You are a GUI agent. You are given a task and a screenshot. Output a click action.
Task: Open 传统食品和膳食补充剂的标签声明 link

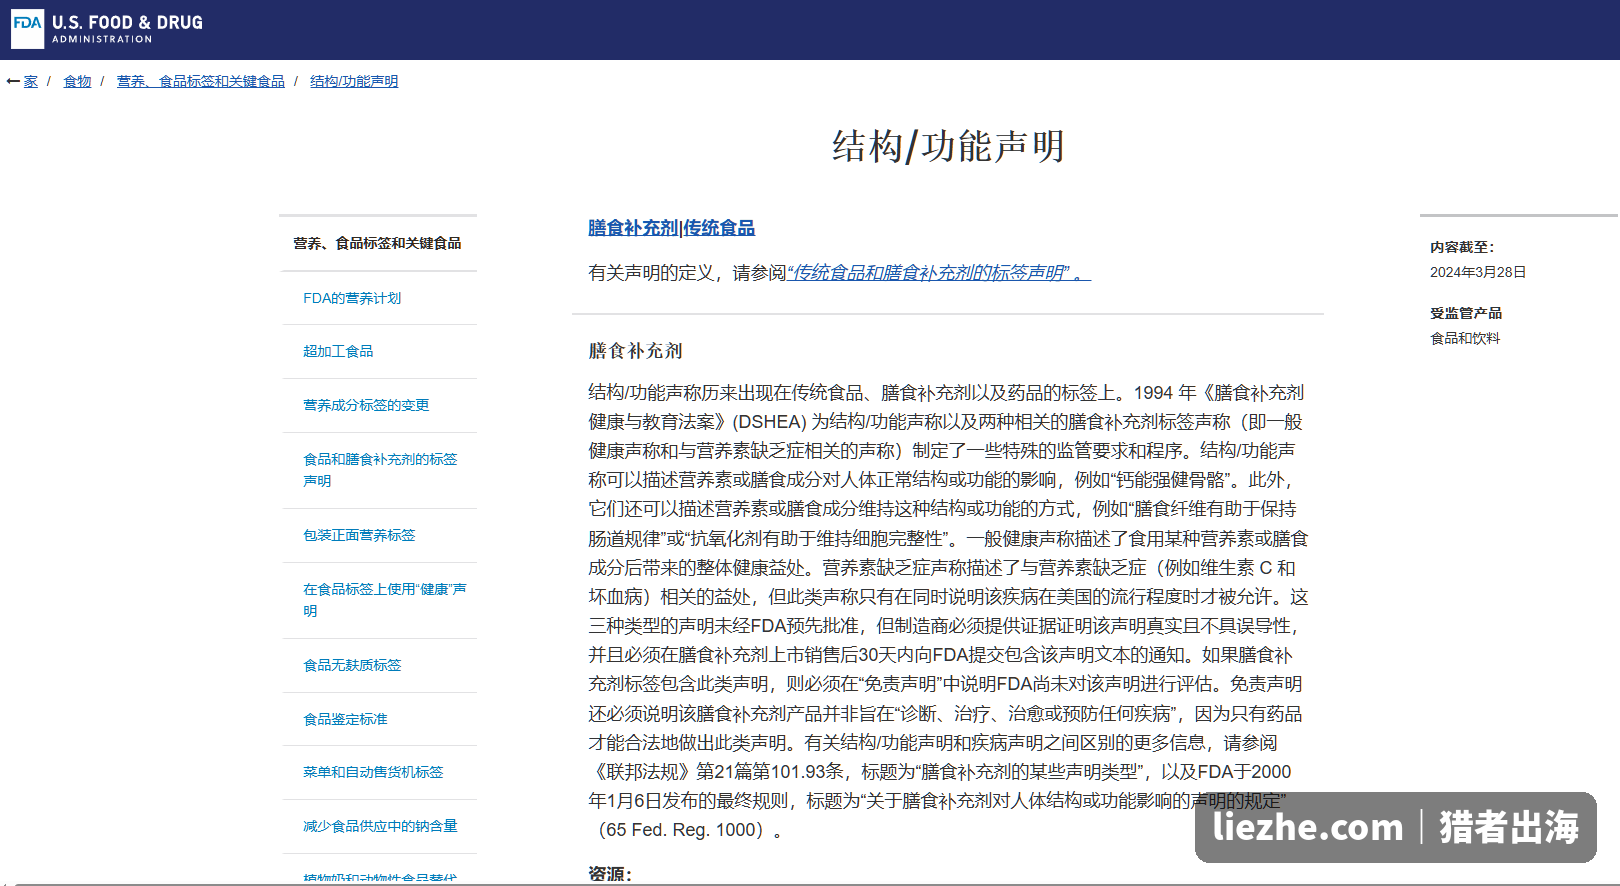pyautogui.click(x=939, y=273)
